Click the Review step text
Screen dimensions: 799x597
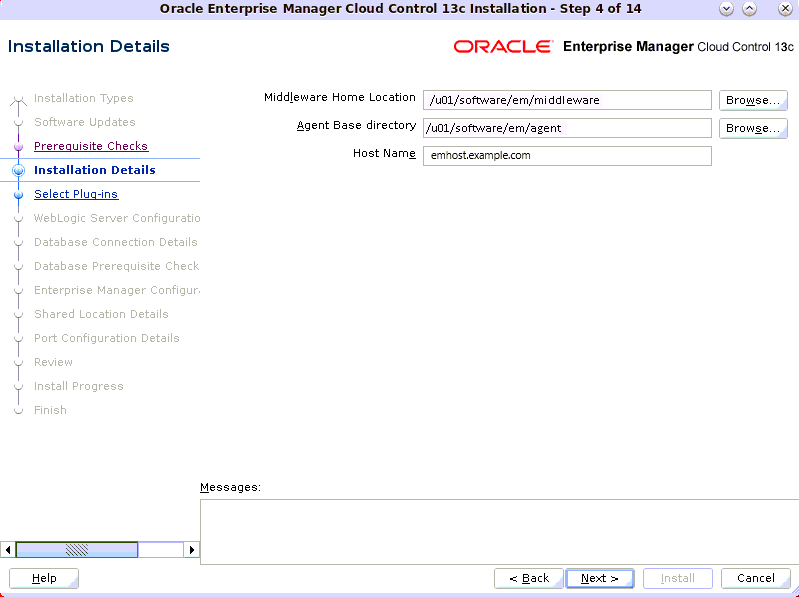[x=53, y=362]
